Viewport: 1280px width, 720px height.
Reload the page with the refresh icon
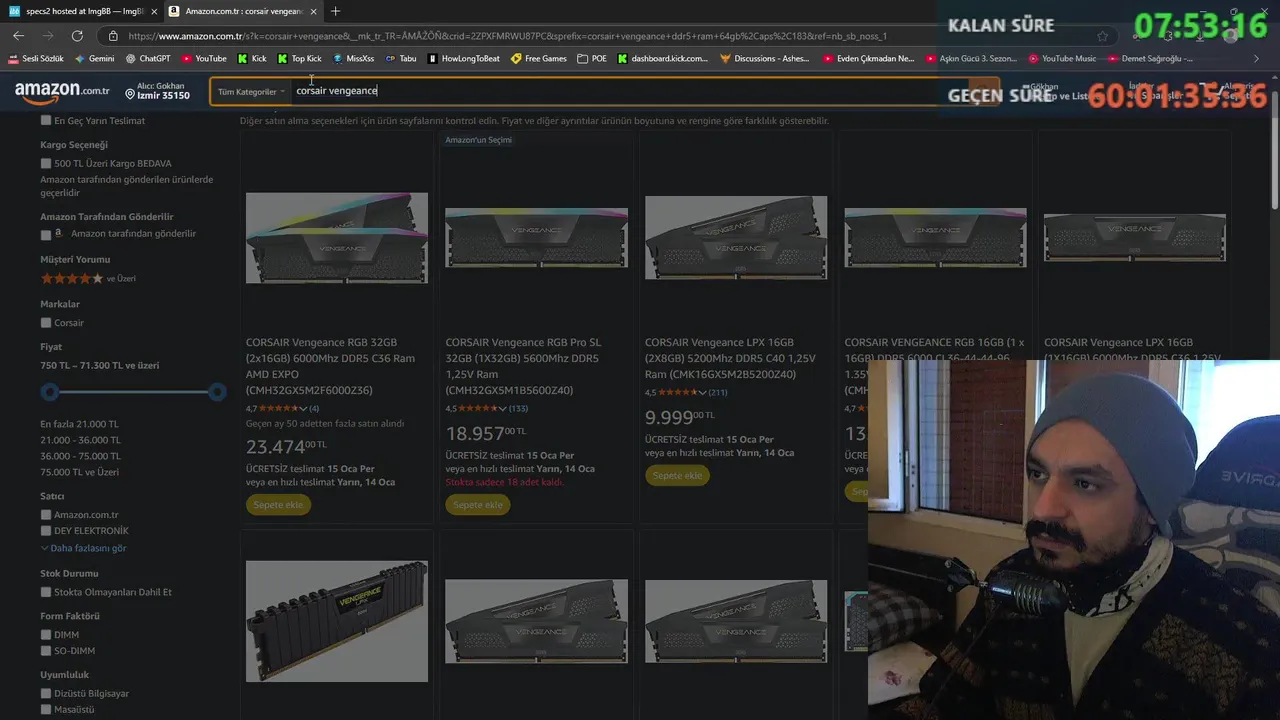[77, 36]
